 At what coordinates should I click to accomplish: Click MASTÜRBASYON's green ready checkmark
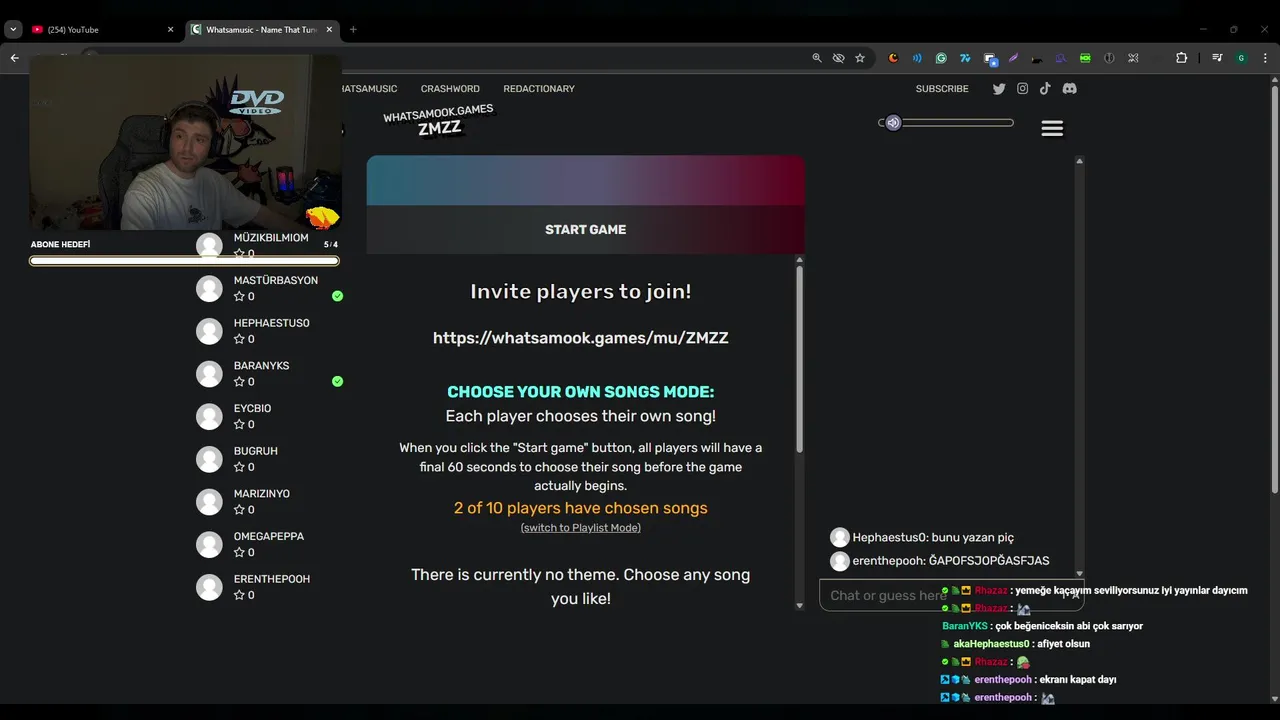click(x=337, y=296)
